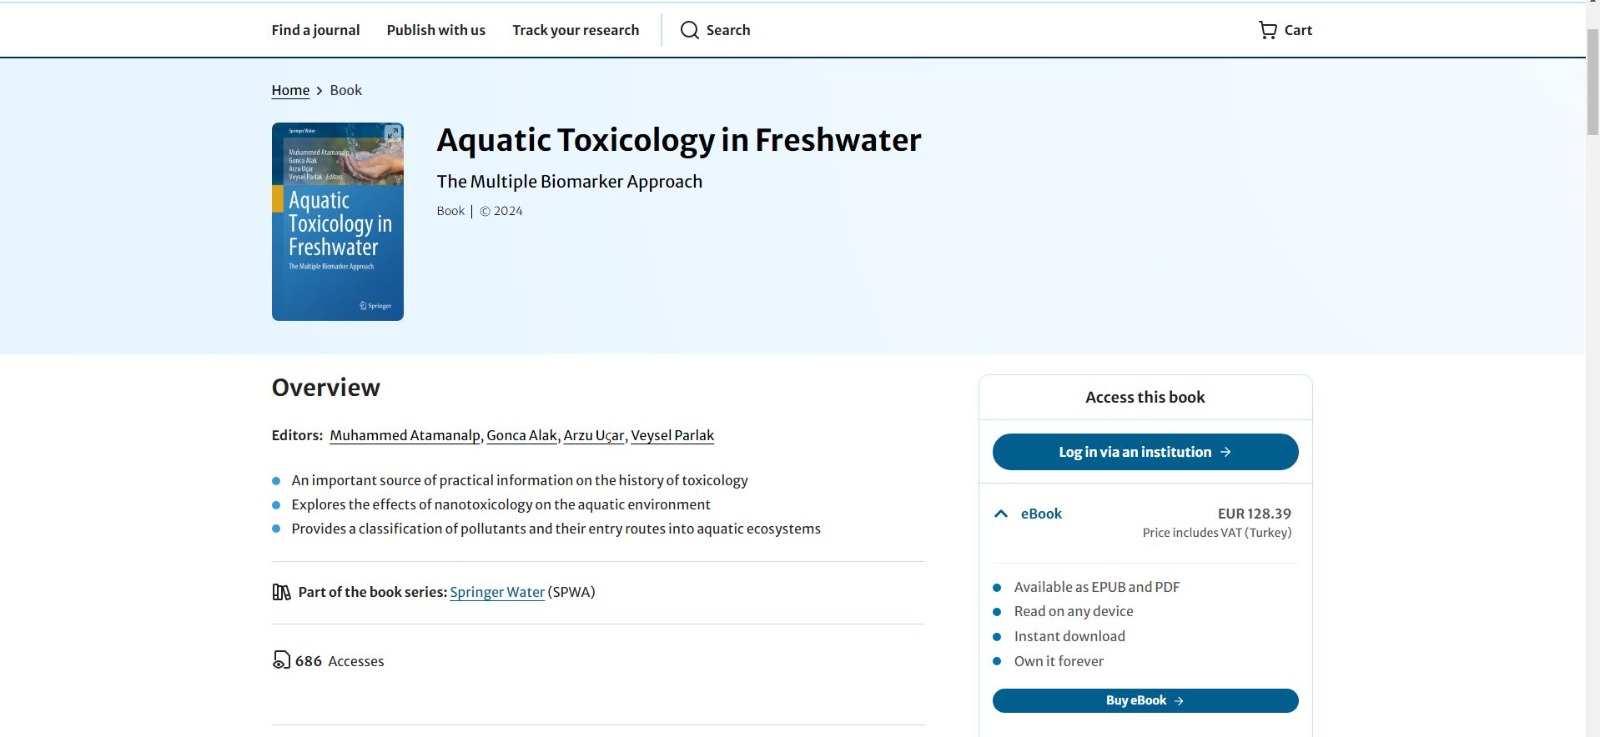Click the expand icon on book cover
Viewport: 1600px width, 737px height.
[393, 133]
